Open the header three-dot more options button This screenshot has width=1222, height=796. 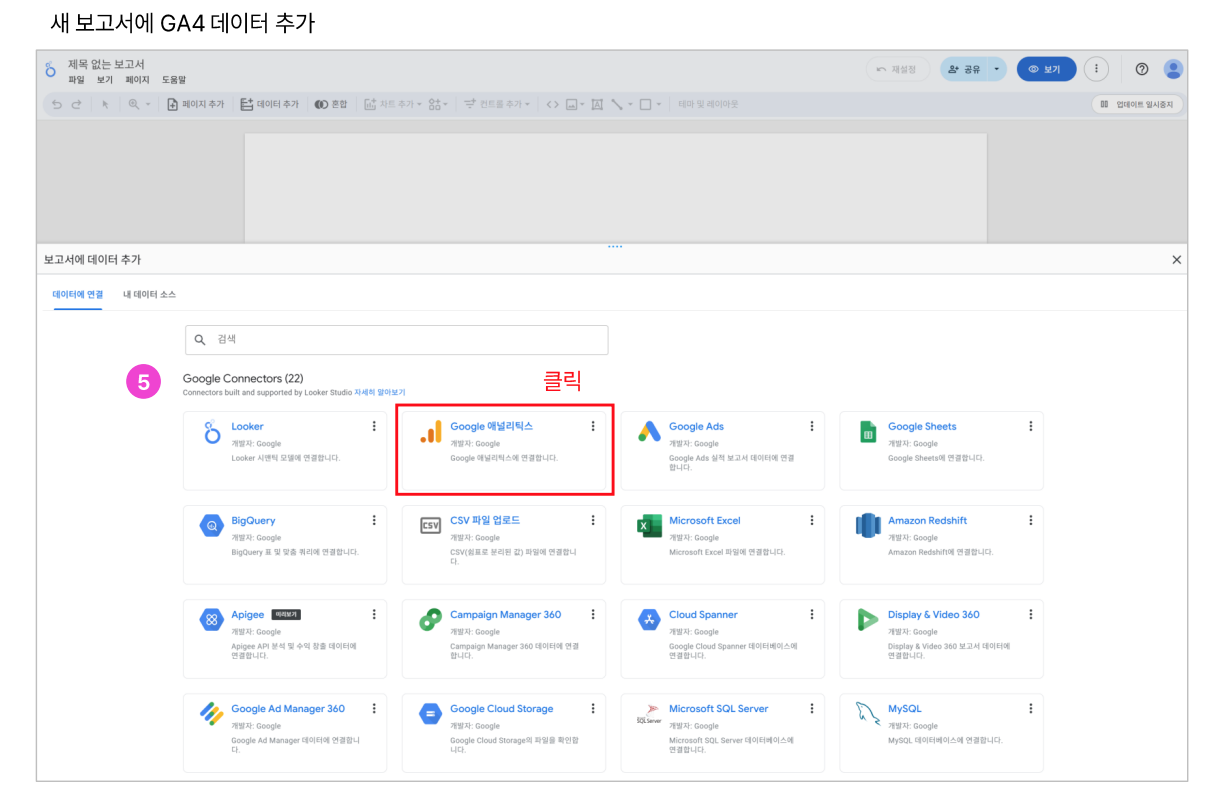coord(1097,69)
